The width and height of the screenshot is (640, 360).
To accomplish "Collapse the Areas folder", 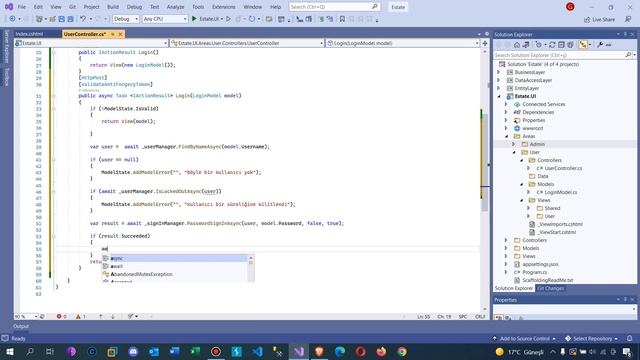I will [x=507, y=136].
